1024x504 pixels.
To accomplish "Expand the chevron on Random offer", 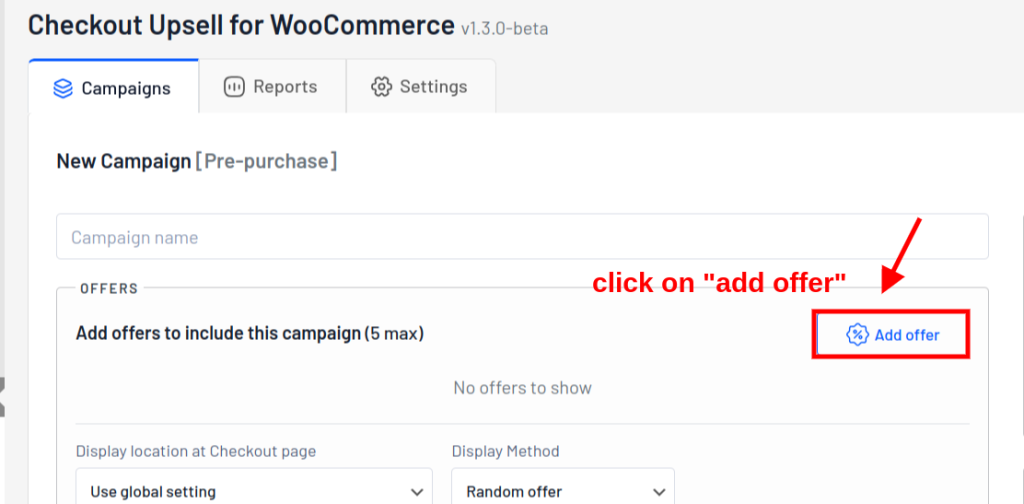I will click(x=659, y=492).
